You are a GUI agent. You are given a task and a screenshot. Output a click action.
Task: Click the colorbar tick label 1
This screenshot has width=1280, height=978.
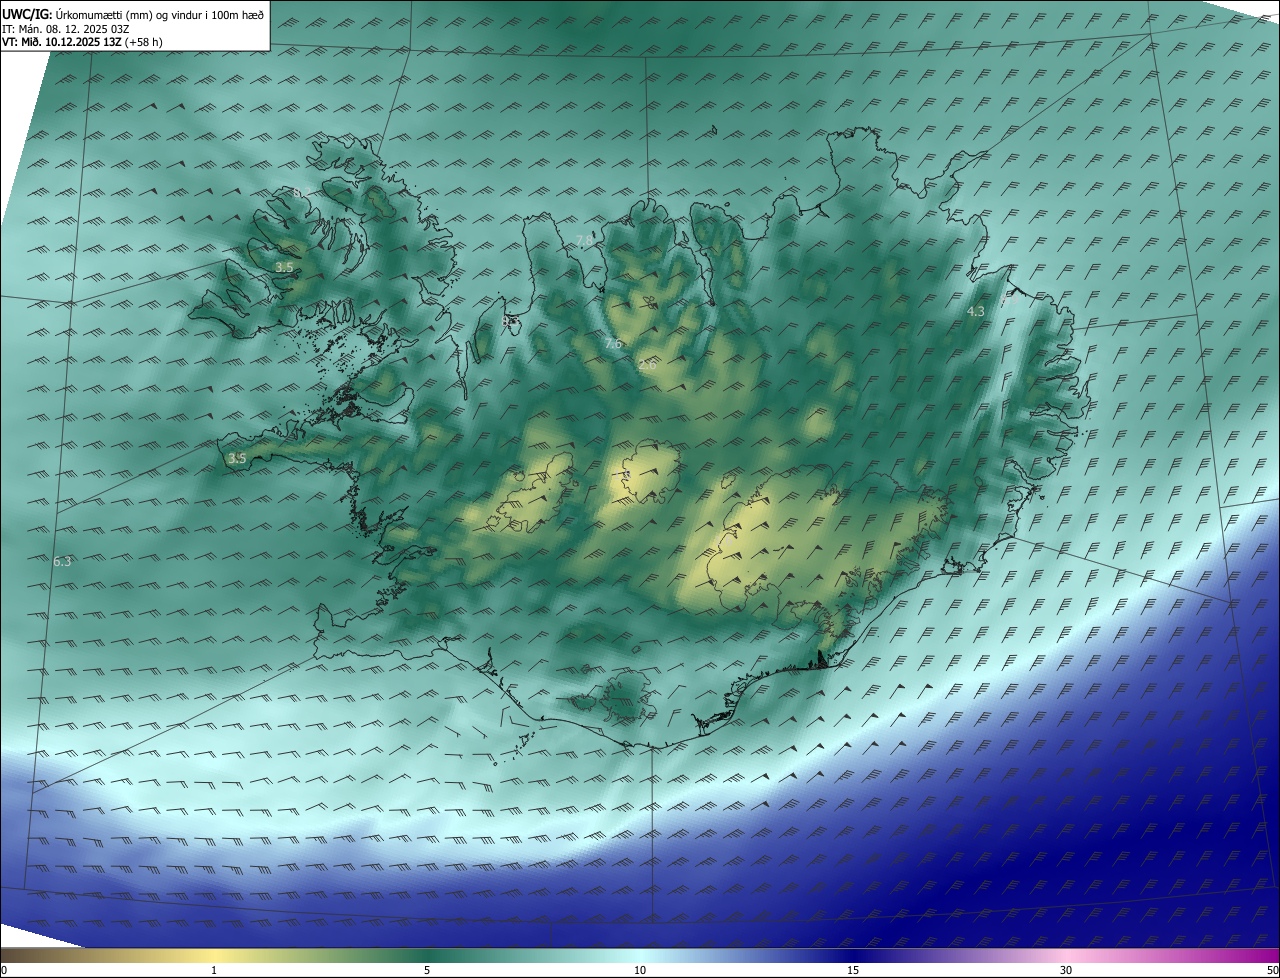(214, 970)
